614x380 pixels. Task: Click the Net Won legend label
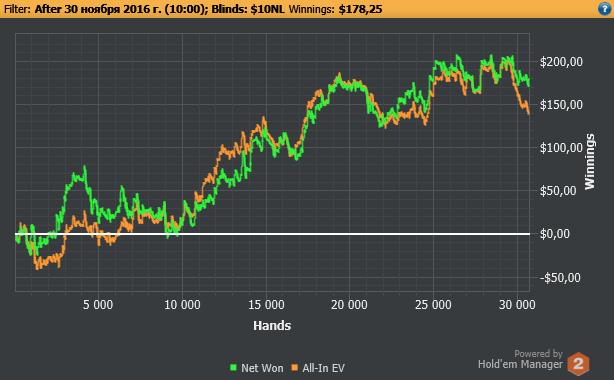point(262,368)
